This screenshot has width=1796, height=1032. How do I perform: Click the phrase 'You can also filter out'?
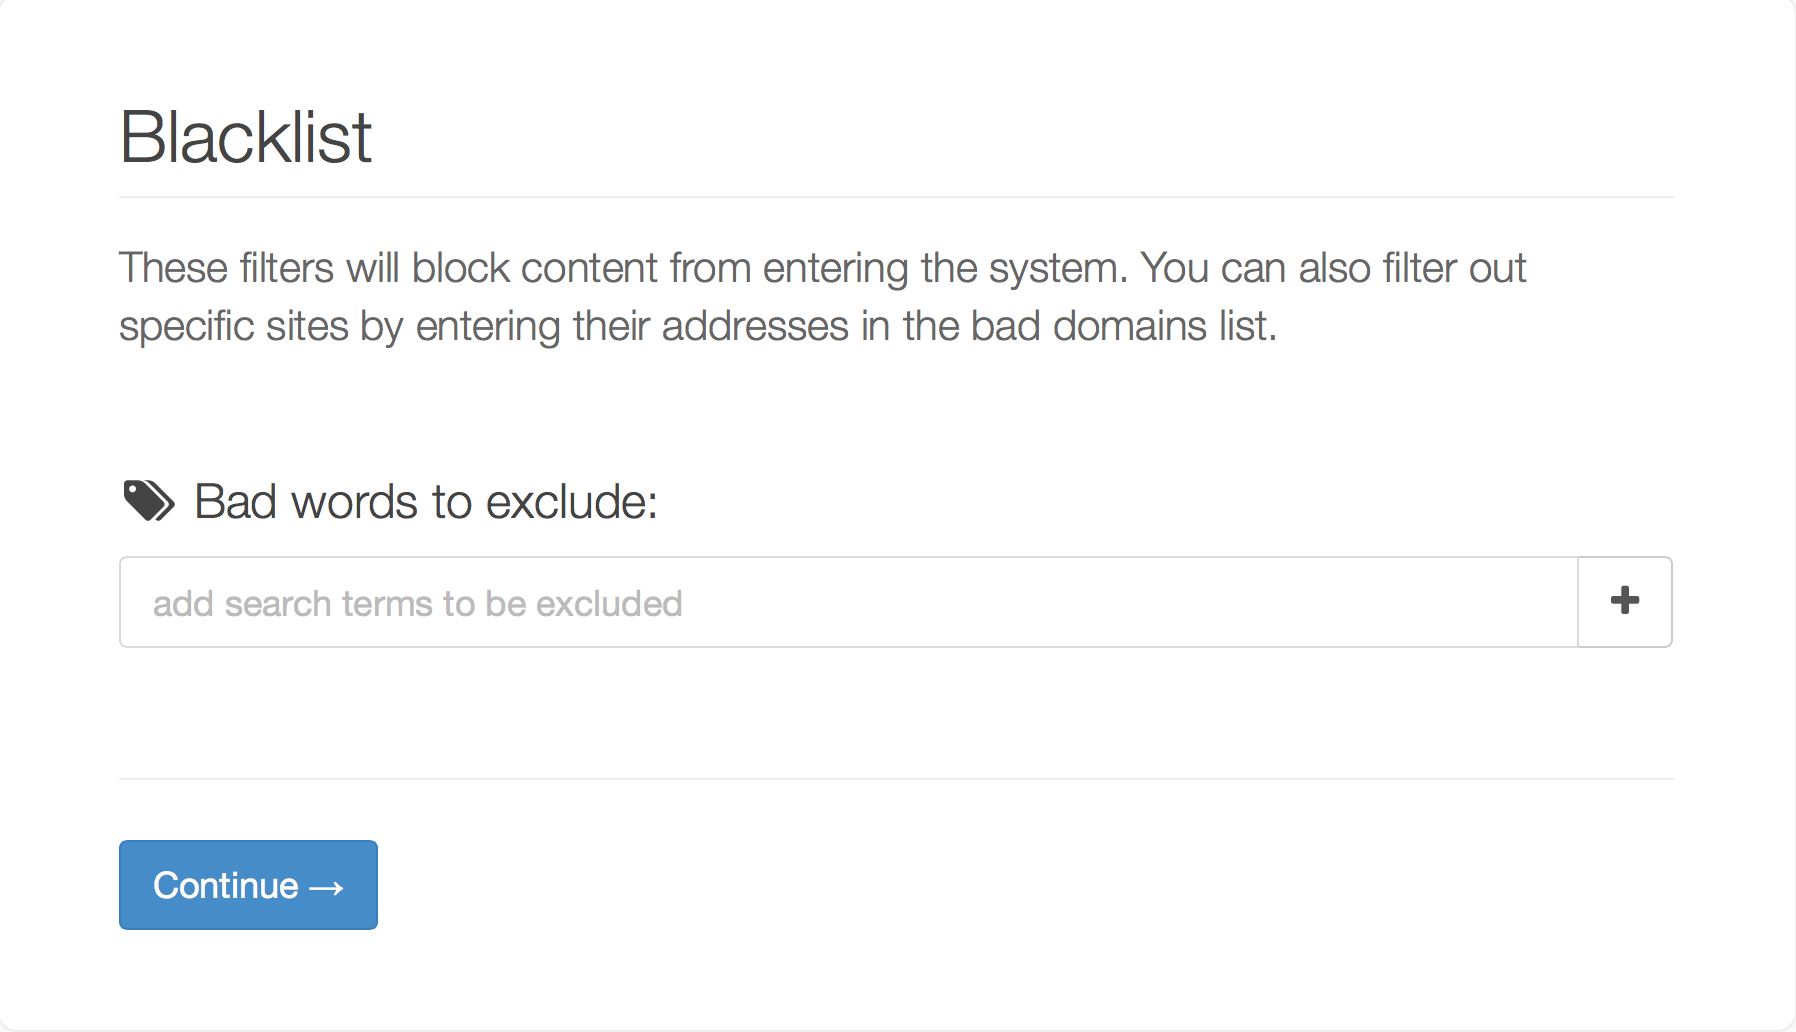pyautogui.click(x=1333, y=268)
